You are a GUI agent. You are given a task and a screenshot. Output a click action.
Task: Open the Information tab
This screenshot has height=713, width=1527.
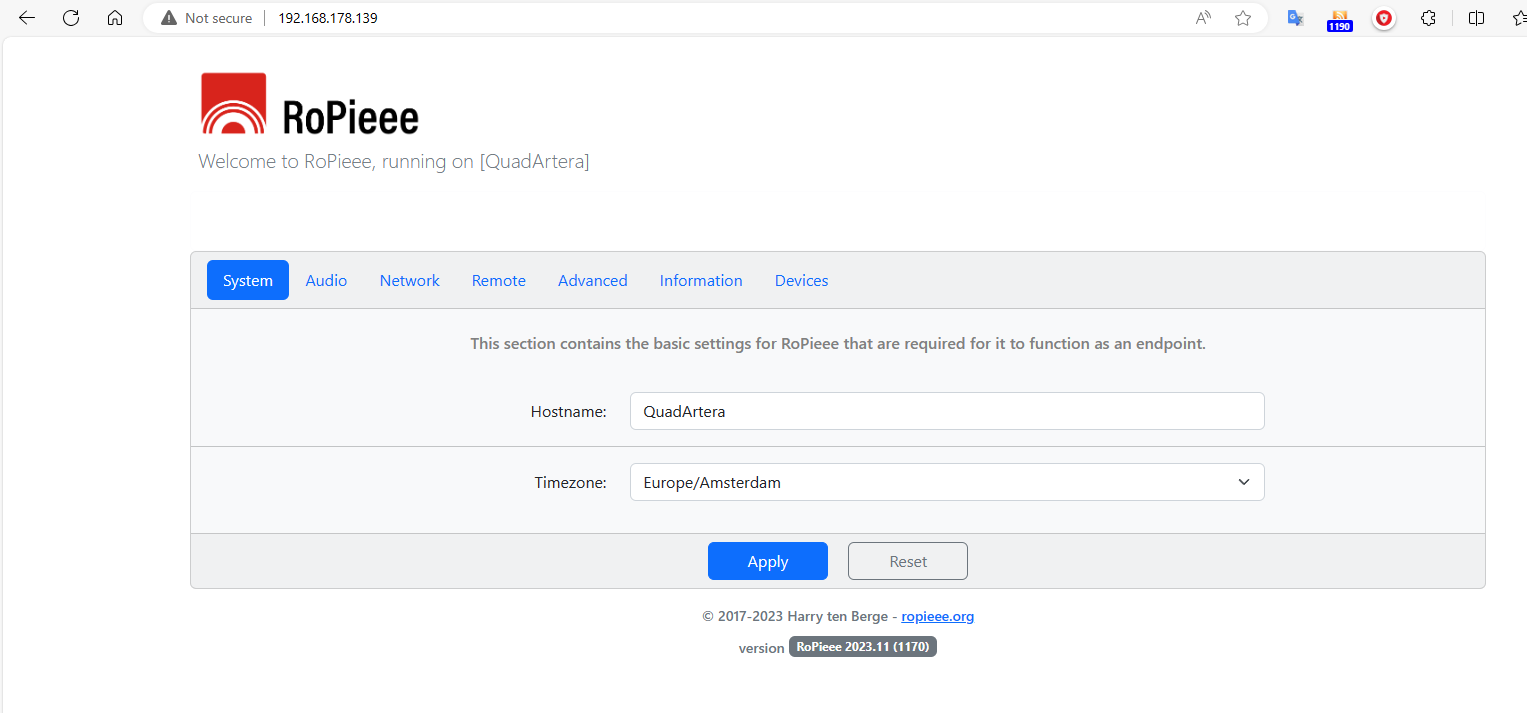pyautogui.click(x=701, y=280)
